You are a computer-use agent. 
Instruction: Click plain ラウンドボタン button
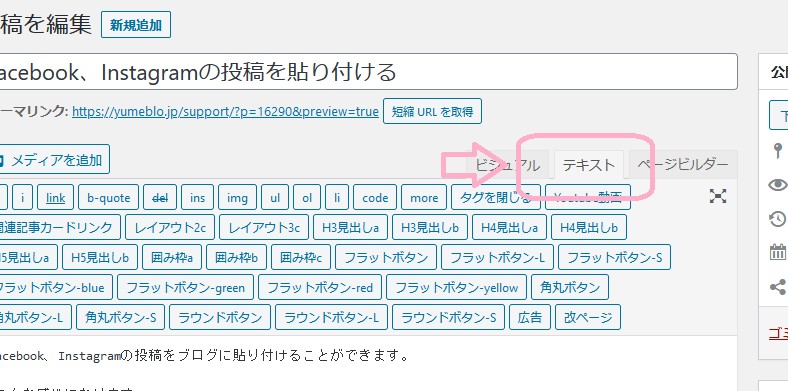point(220,317)
